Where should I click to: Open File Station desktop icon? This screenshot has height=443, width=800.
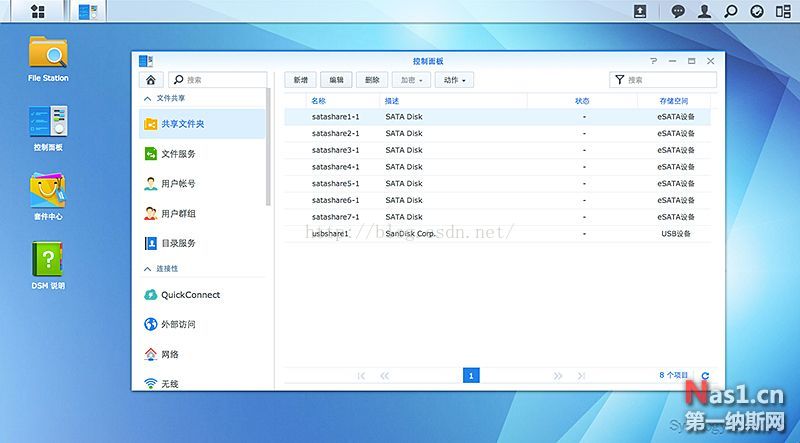[48, 56]
